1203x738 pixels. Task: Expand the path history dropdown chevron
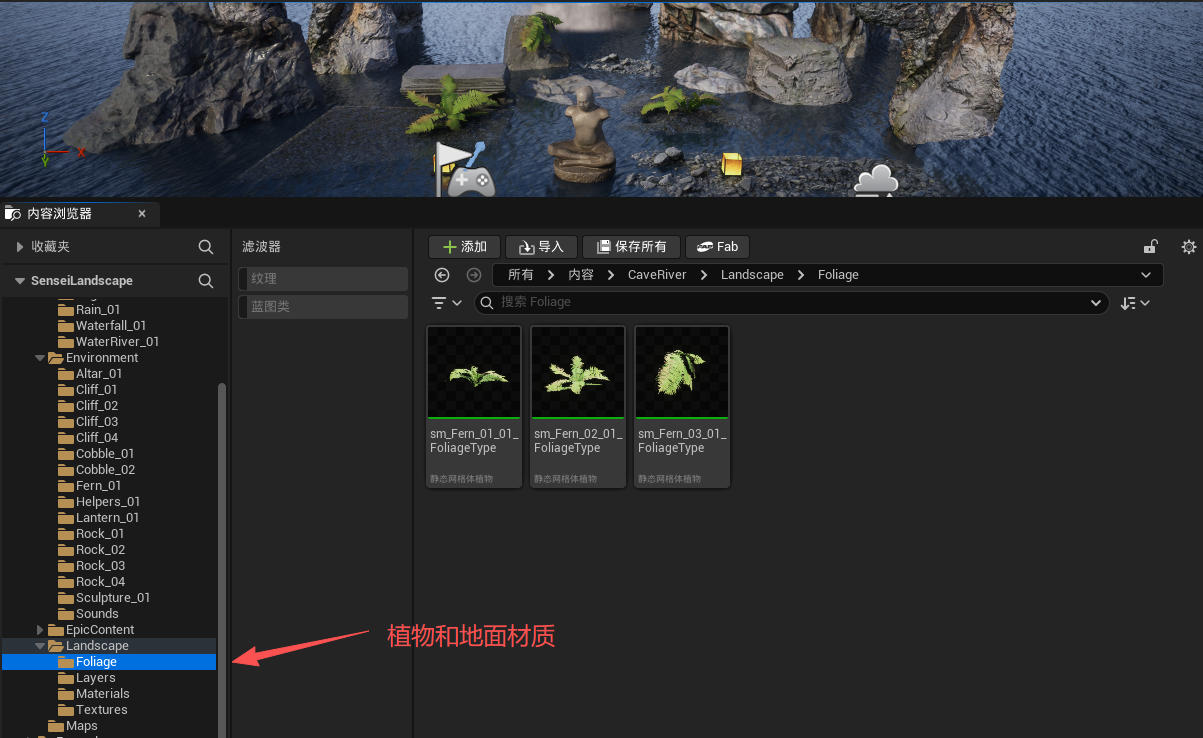(x=1146, y=275)
